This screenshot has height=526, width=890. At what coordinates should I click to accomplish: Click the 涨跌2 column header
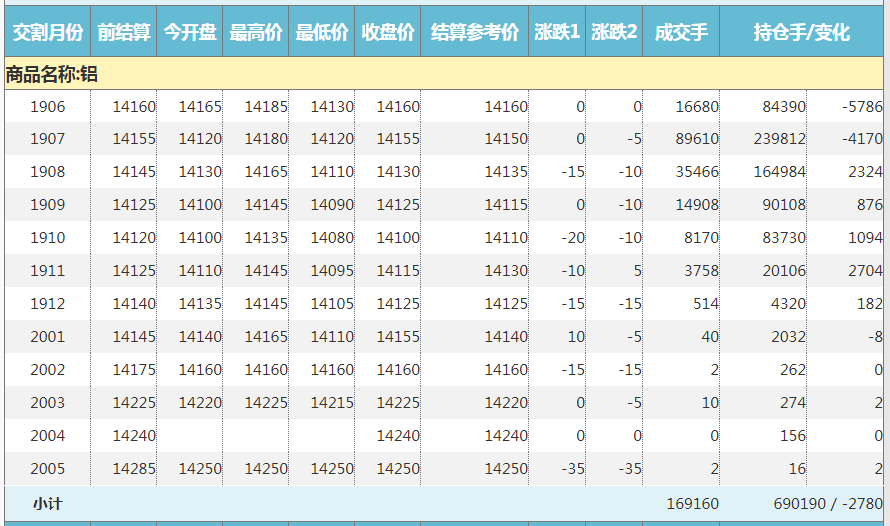[614, 33]
